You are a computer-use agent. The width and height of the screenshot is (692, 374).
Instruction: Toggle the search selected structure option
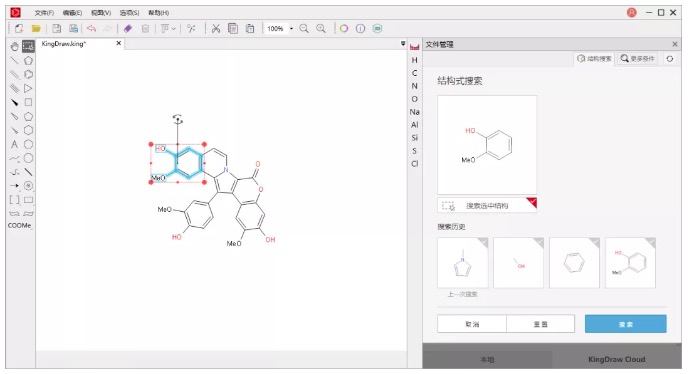pyautogui.click(x=487, y=205)
